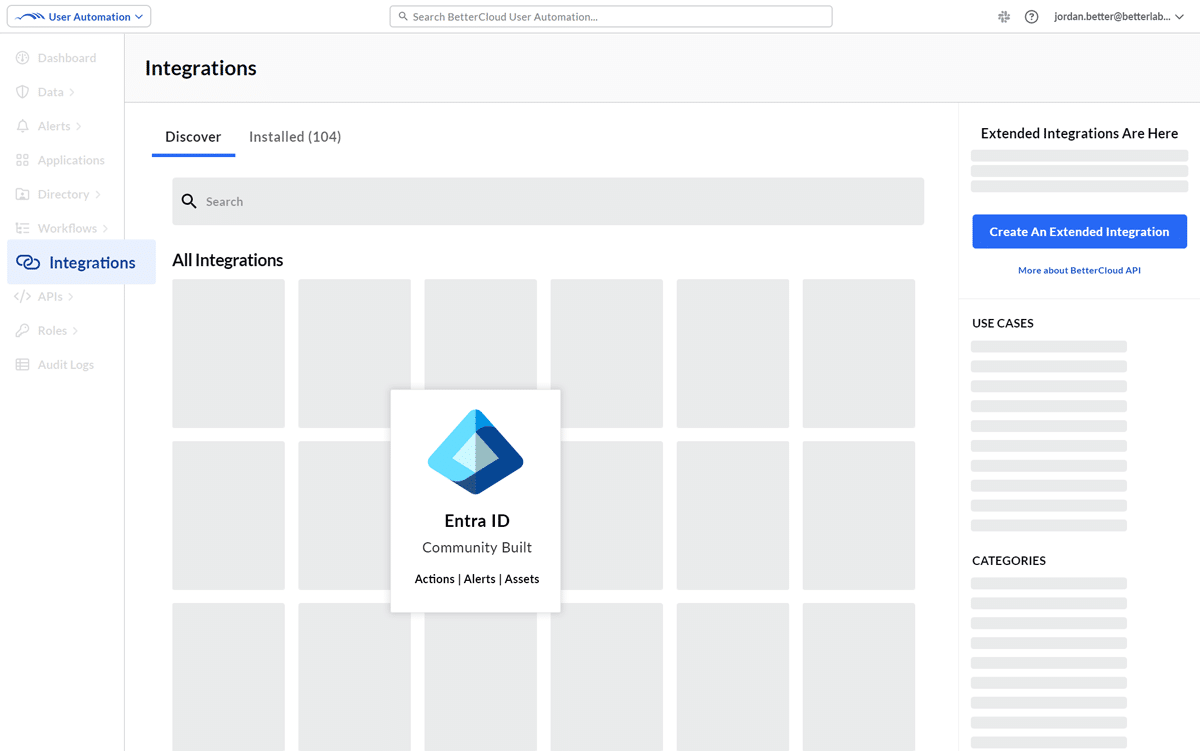1200x751 pixels.
Task: Click the Dashboard sidebar icon
Action: point(22,58)
